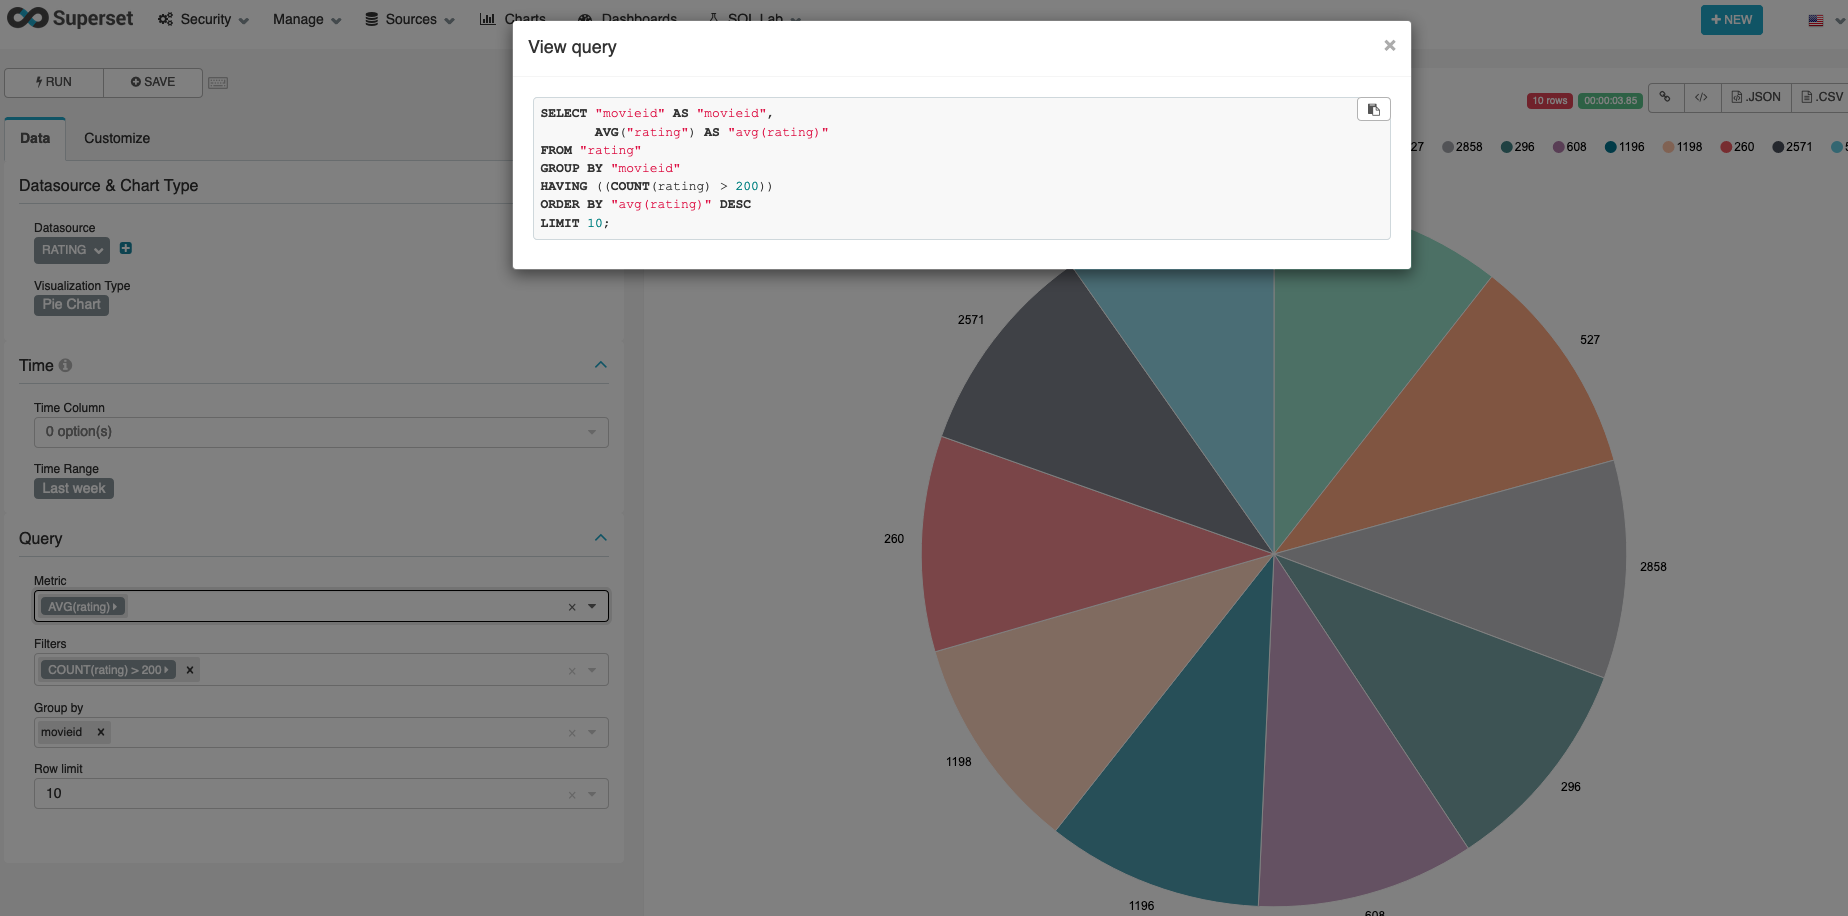Click the Time section info icon
This screenshot has width=1848, height=916.
click(66, 366)
